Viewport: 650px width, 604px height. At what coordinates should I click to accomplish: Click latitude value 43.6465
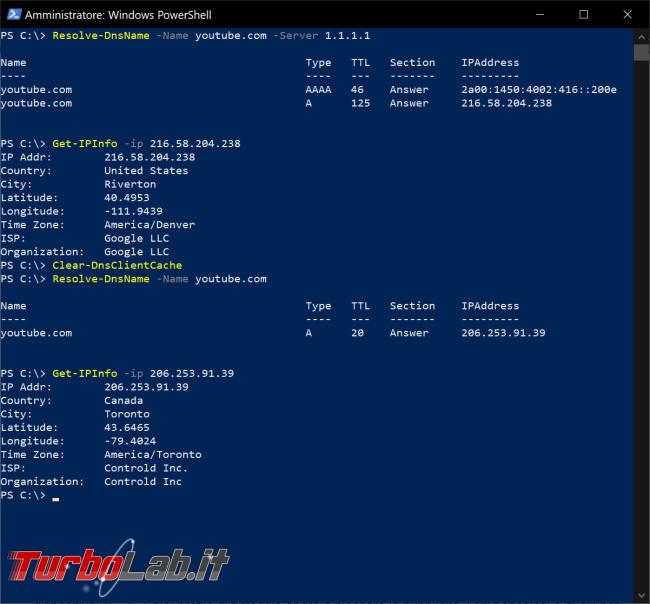pos(127,427)
